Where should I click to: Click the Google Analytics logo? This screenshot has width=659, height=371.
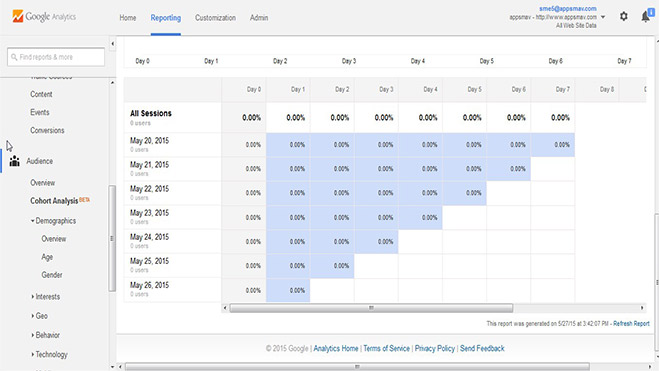coord(44,17)
